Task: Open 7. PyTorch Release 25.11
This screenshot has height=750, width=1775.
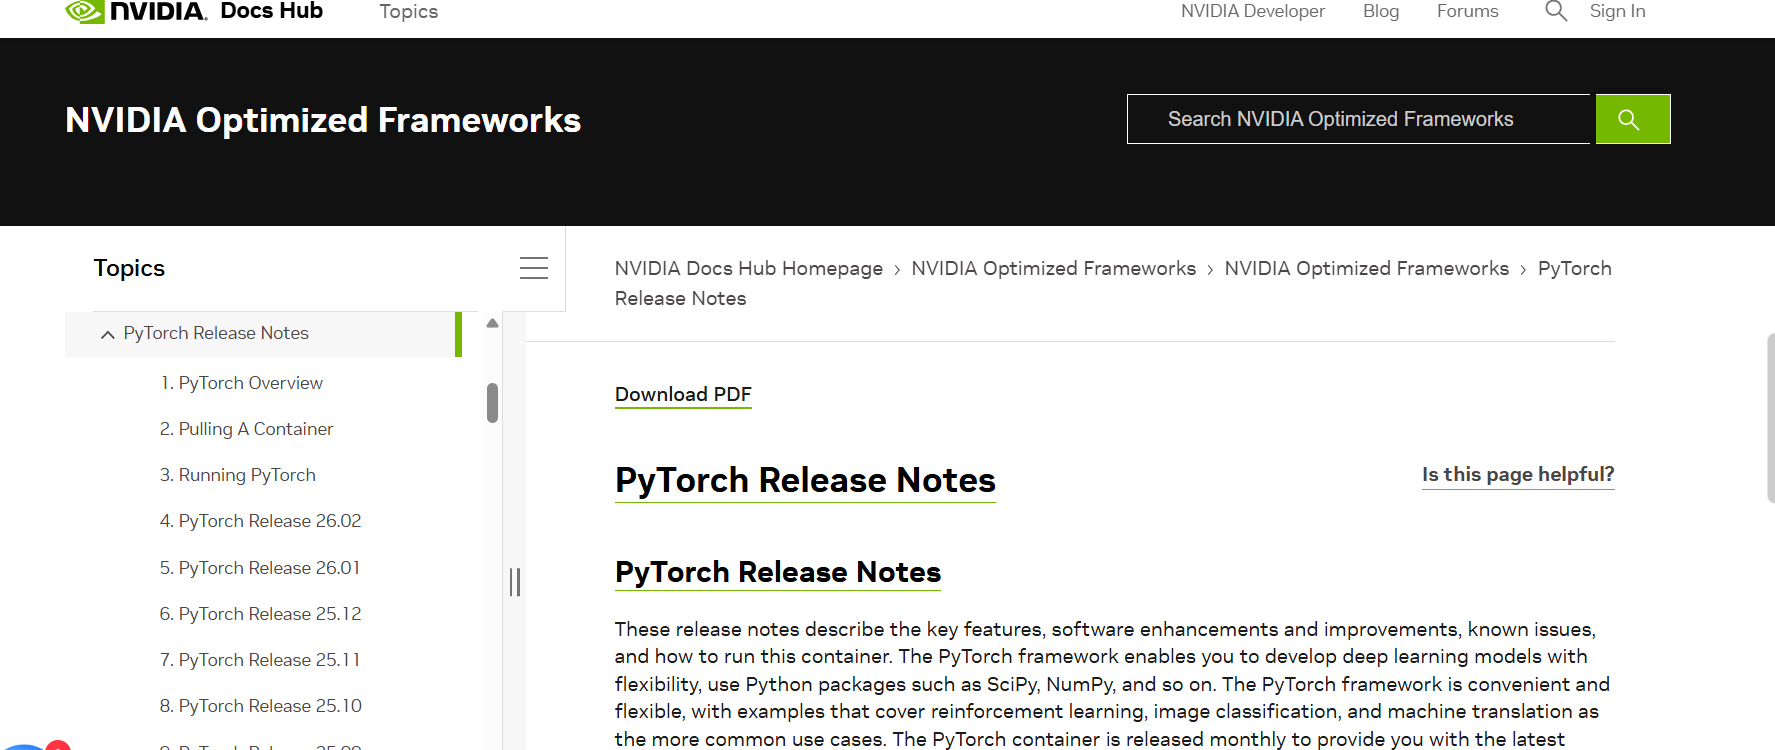Action: (x=260, y=660)
